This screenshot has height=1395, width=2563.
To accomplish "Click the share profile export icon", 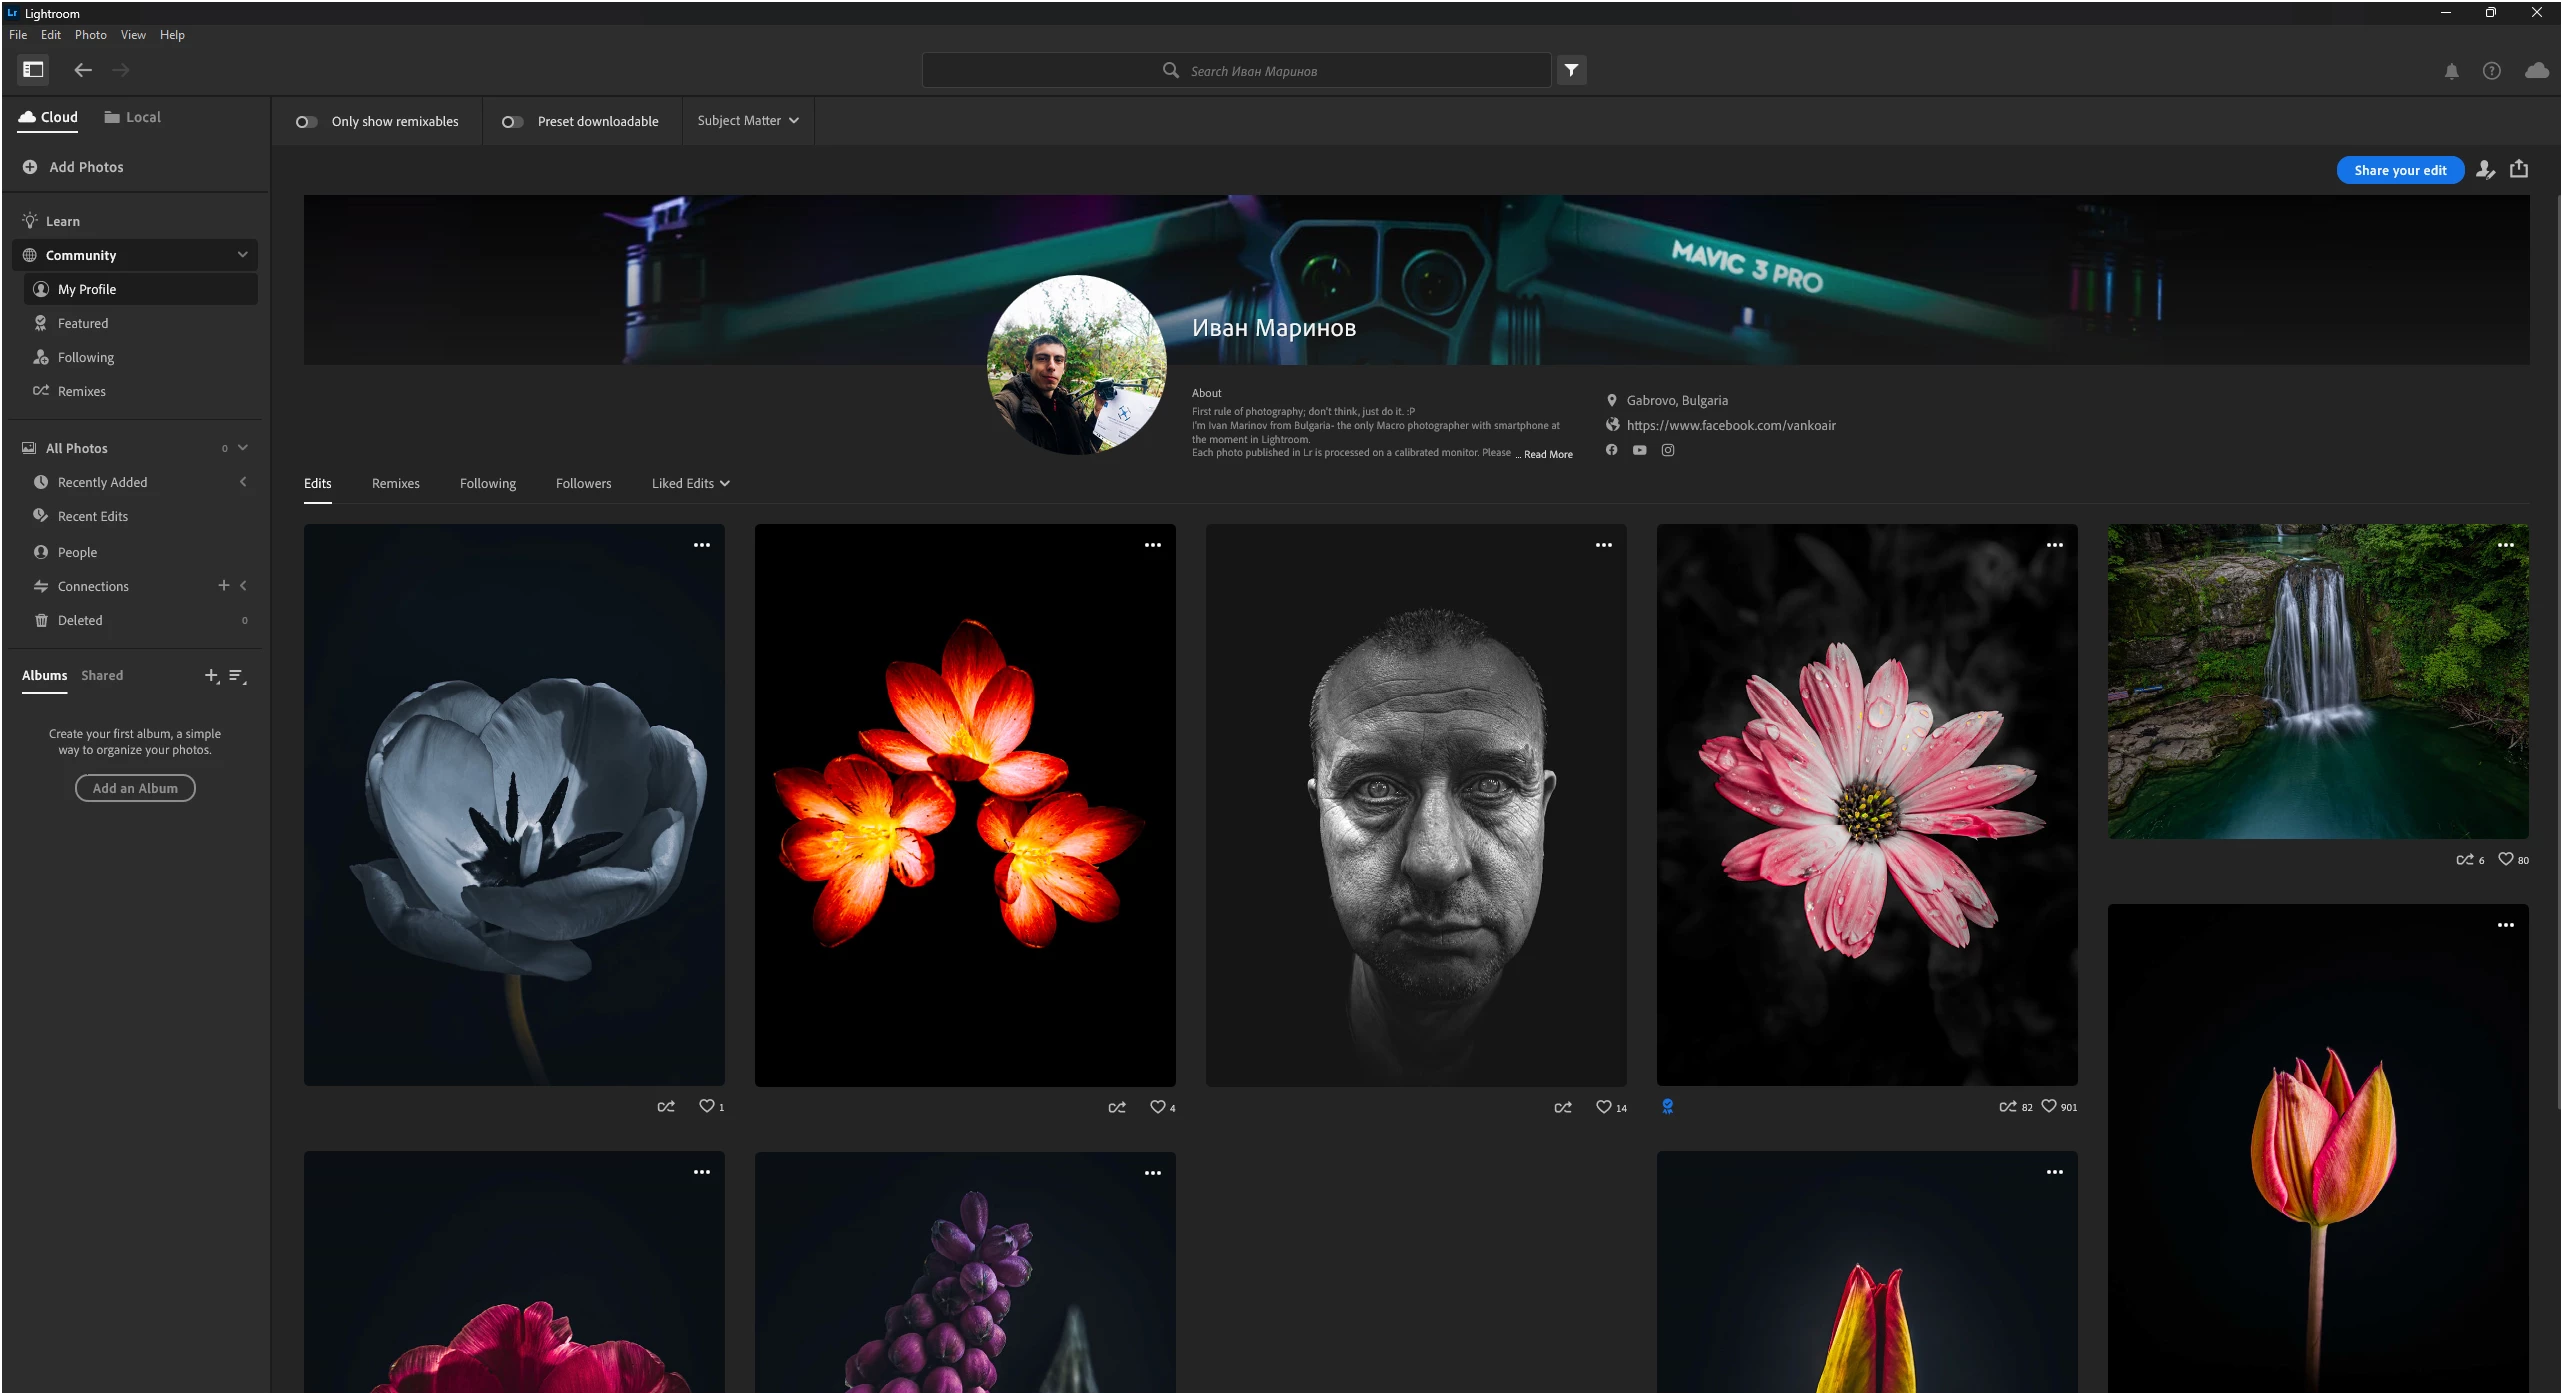I will [2519, 169].
